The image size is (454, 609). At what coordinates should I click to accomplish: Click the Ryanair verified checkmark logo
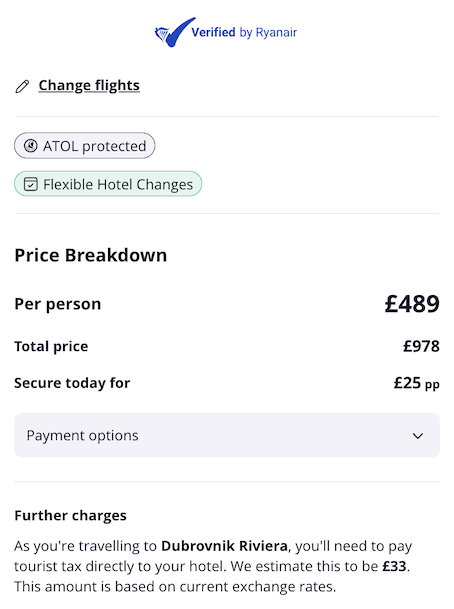175,32
